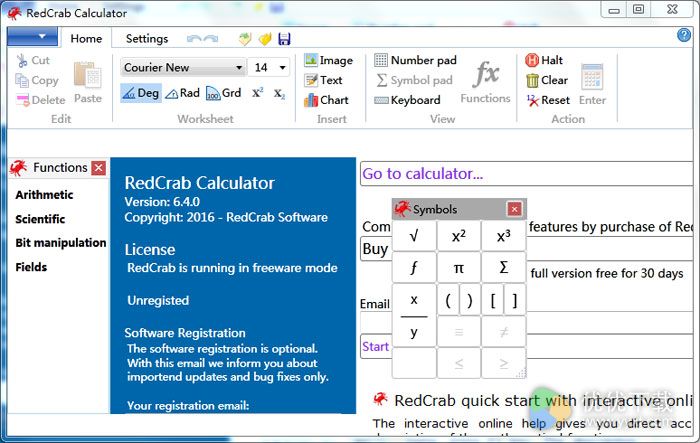Click the Start link
This screenshot has width=700, height=443.
[x=375, y=347]
